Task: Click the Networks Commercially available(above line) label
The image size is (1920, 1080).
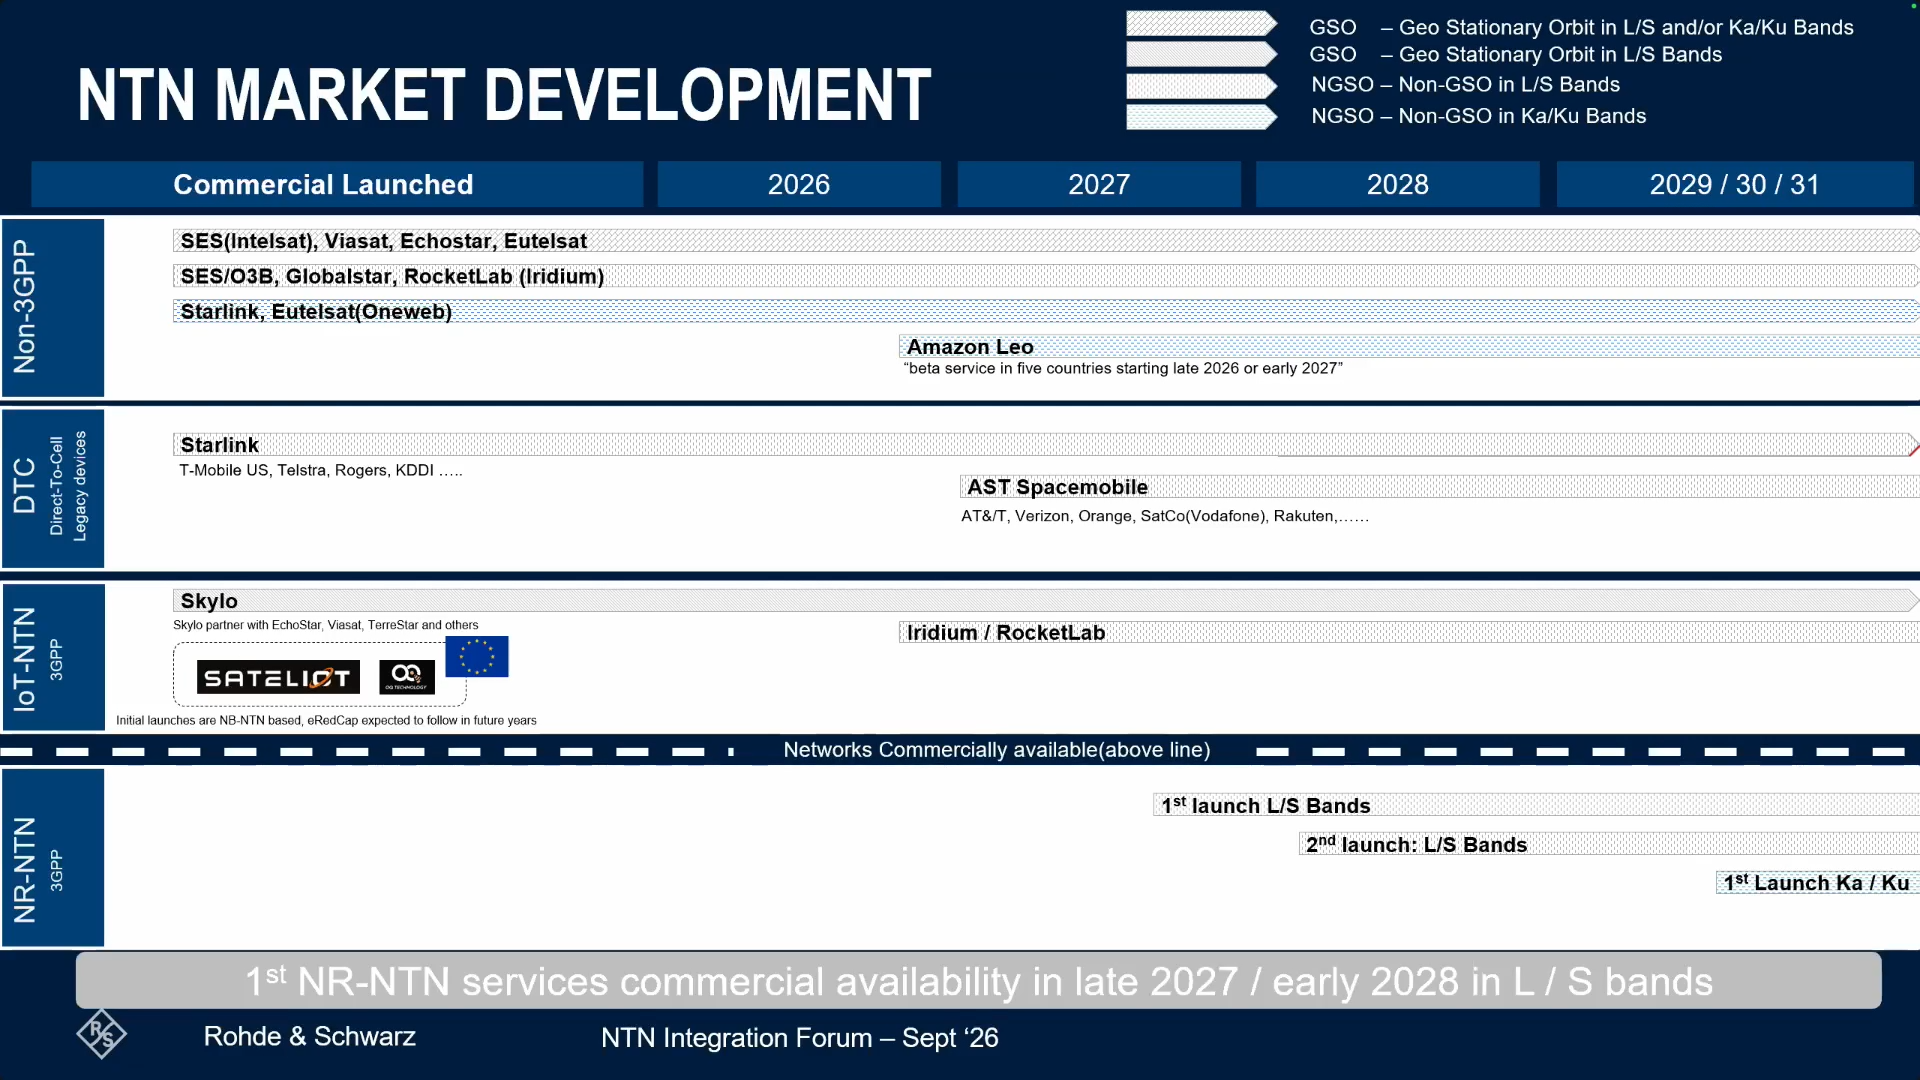Action: (x=997, y=750)
